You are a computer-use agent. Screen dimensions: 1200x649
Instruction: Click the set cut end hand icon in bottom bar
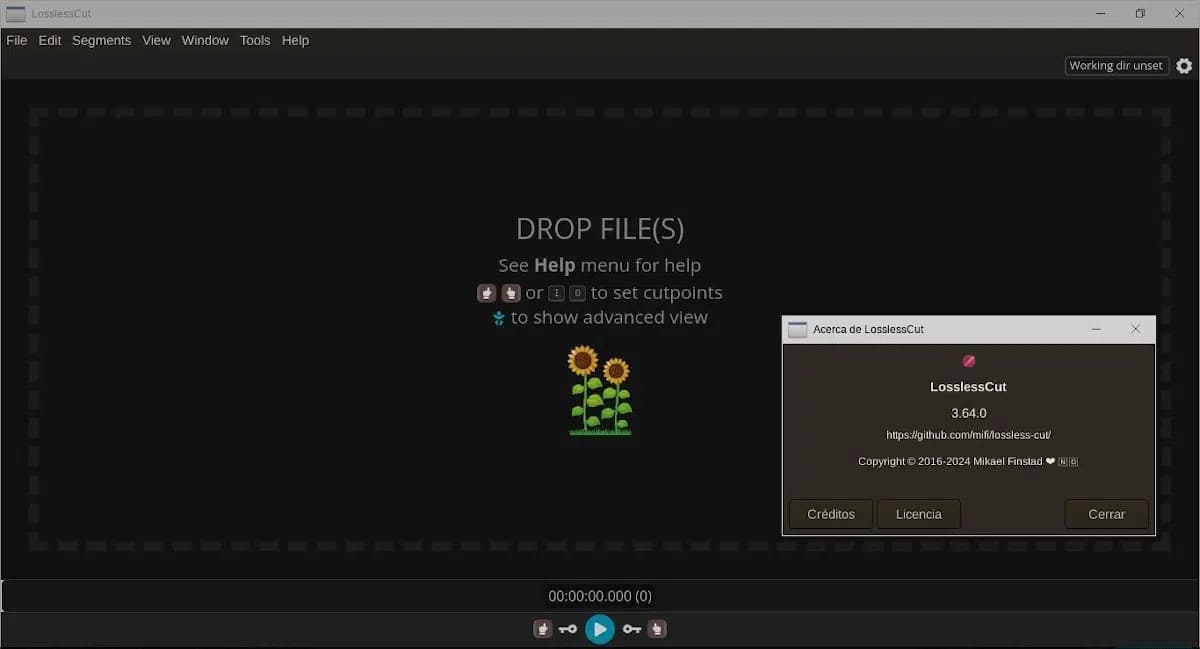click(656, 629)
